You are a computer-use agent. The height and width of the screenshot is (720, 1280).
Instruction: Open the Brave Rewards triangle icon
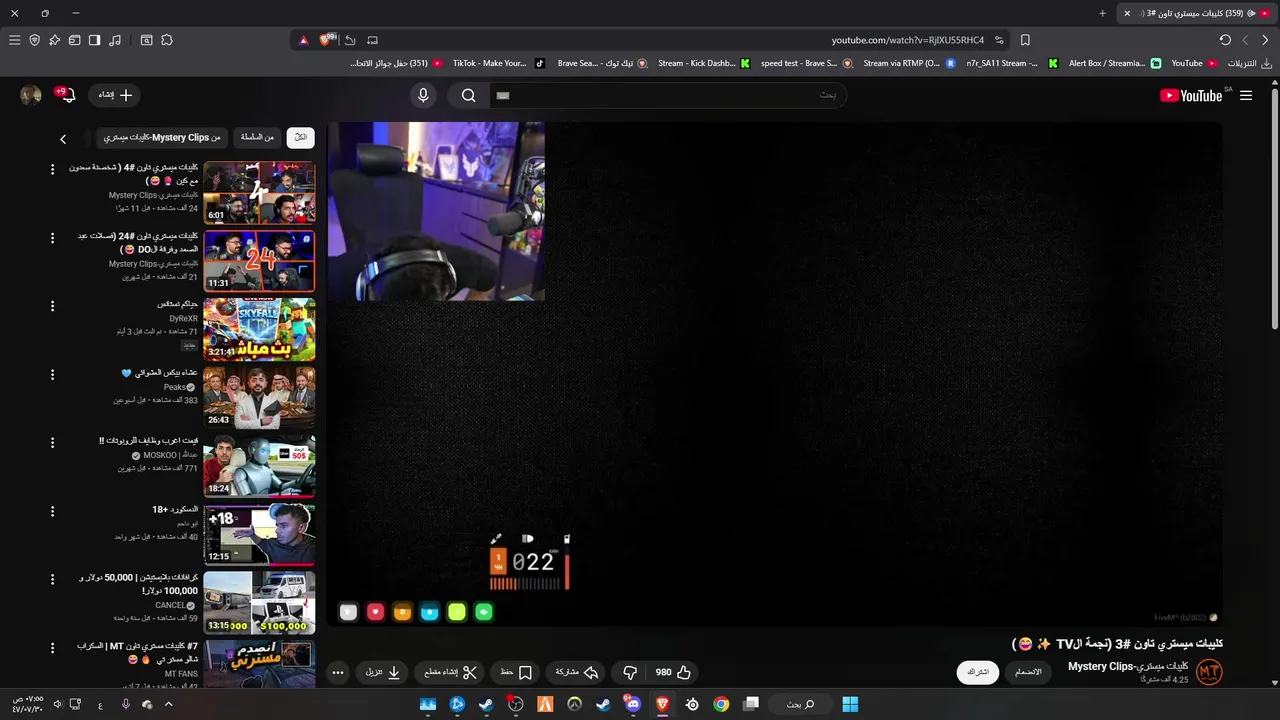click(304, 40)
